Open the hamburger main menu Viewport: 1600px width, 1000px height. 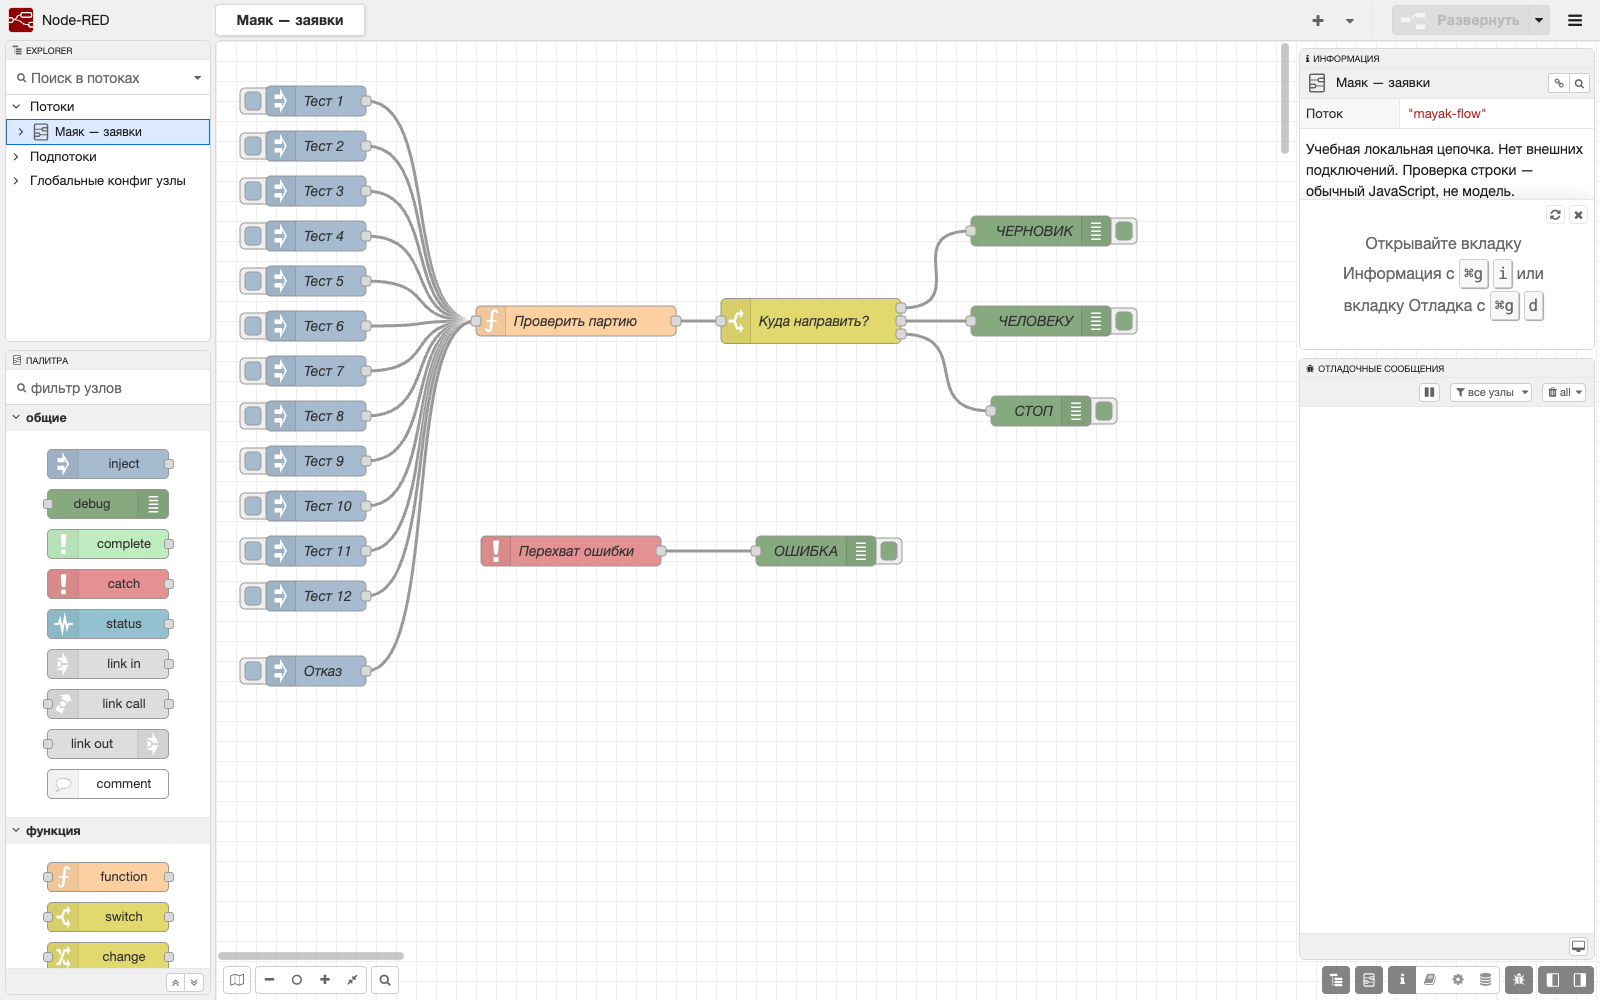(1575, 20)
